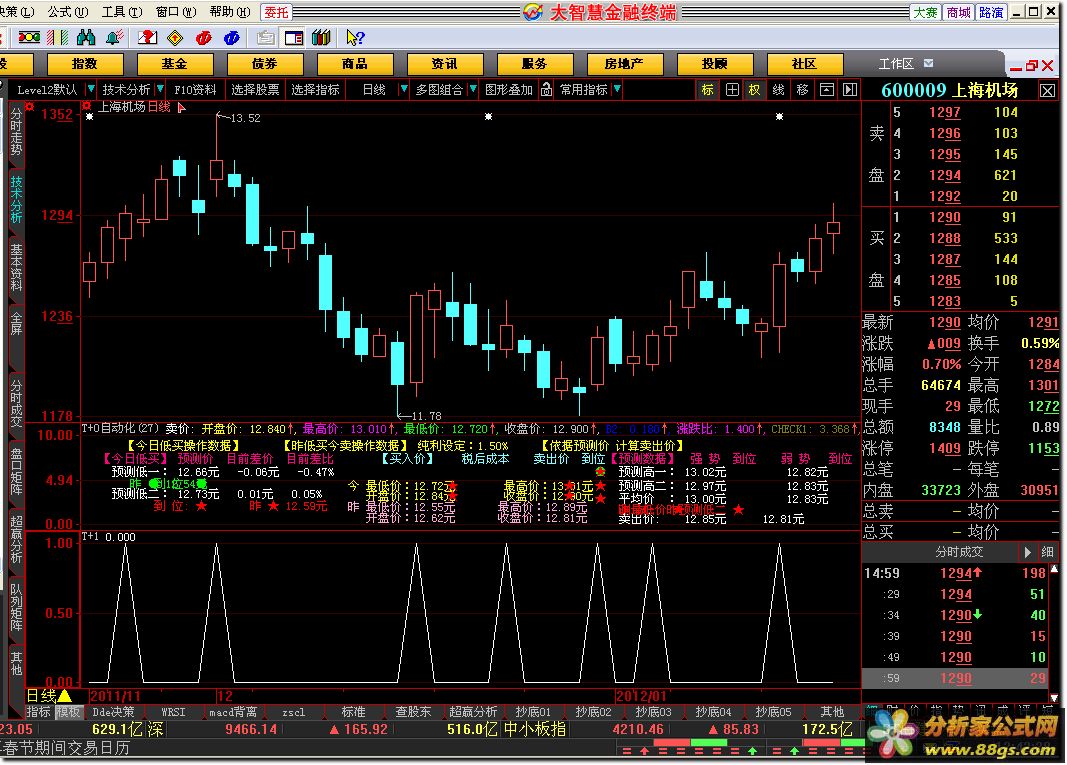
Task: Click the grayed clipboard toolbar icon
Action: tap(265, 37)
